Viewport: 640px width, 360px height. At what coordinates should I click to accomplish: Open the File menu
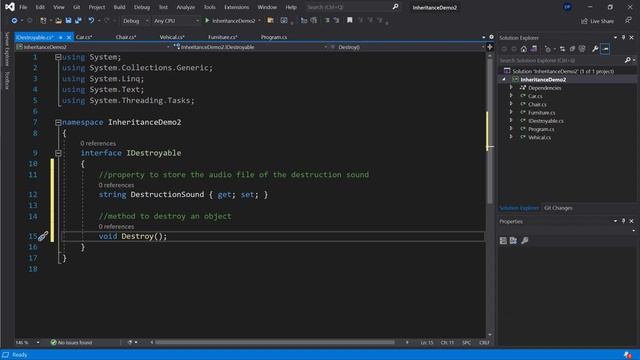pos(23,7)
